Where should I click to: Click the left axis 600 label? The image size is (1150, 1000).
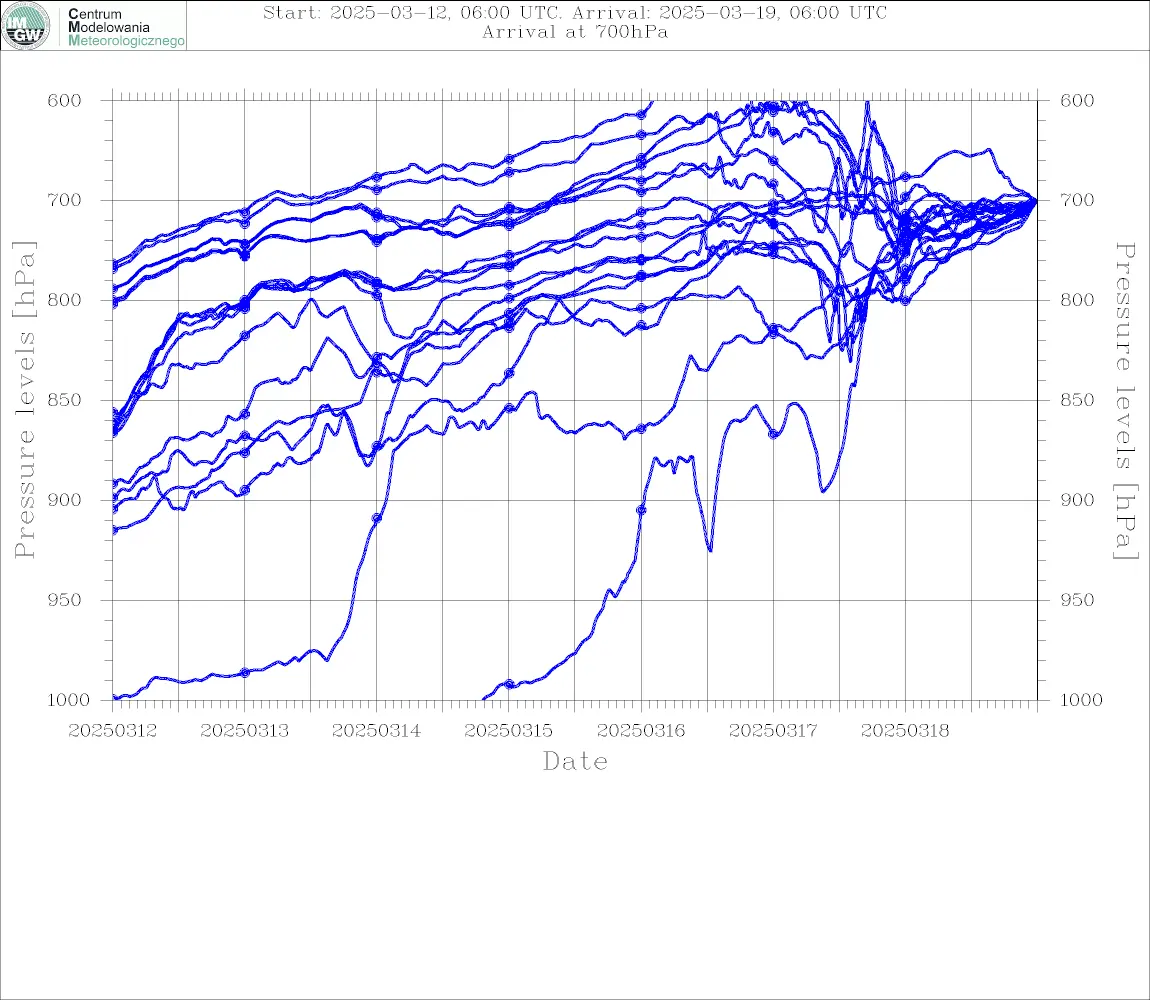[65, 101]
